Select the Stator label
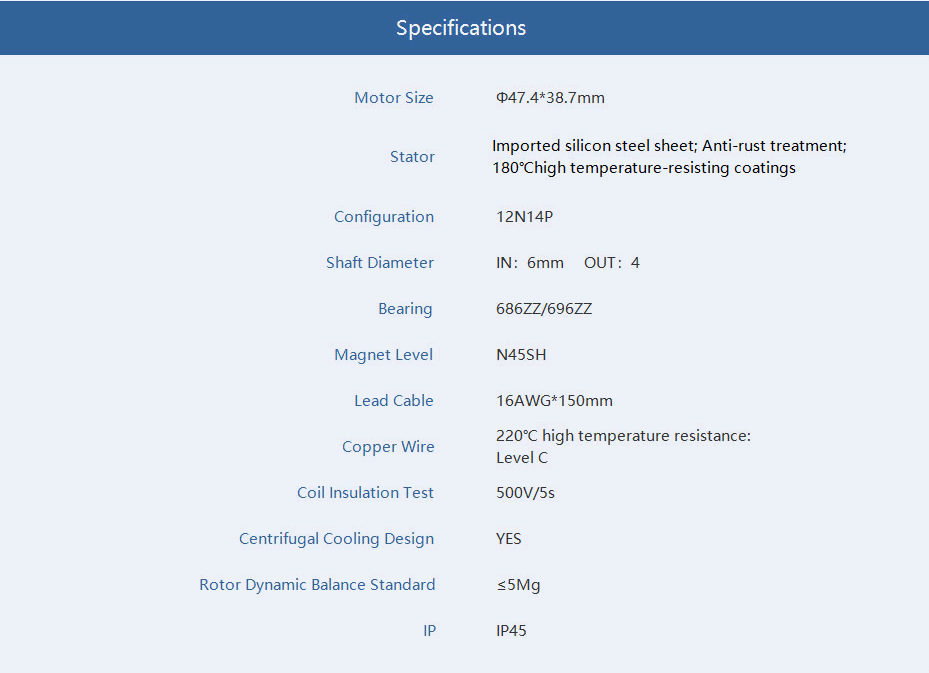The width and height of the screenshot is (929, 673). click(412, 156)
